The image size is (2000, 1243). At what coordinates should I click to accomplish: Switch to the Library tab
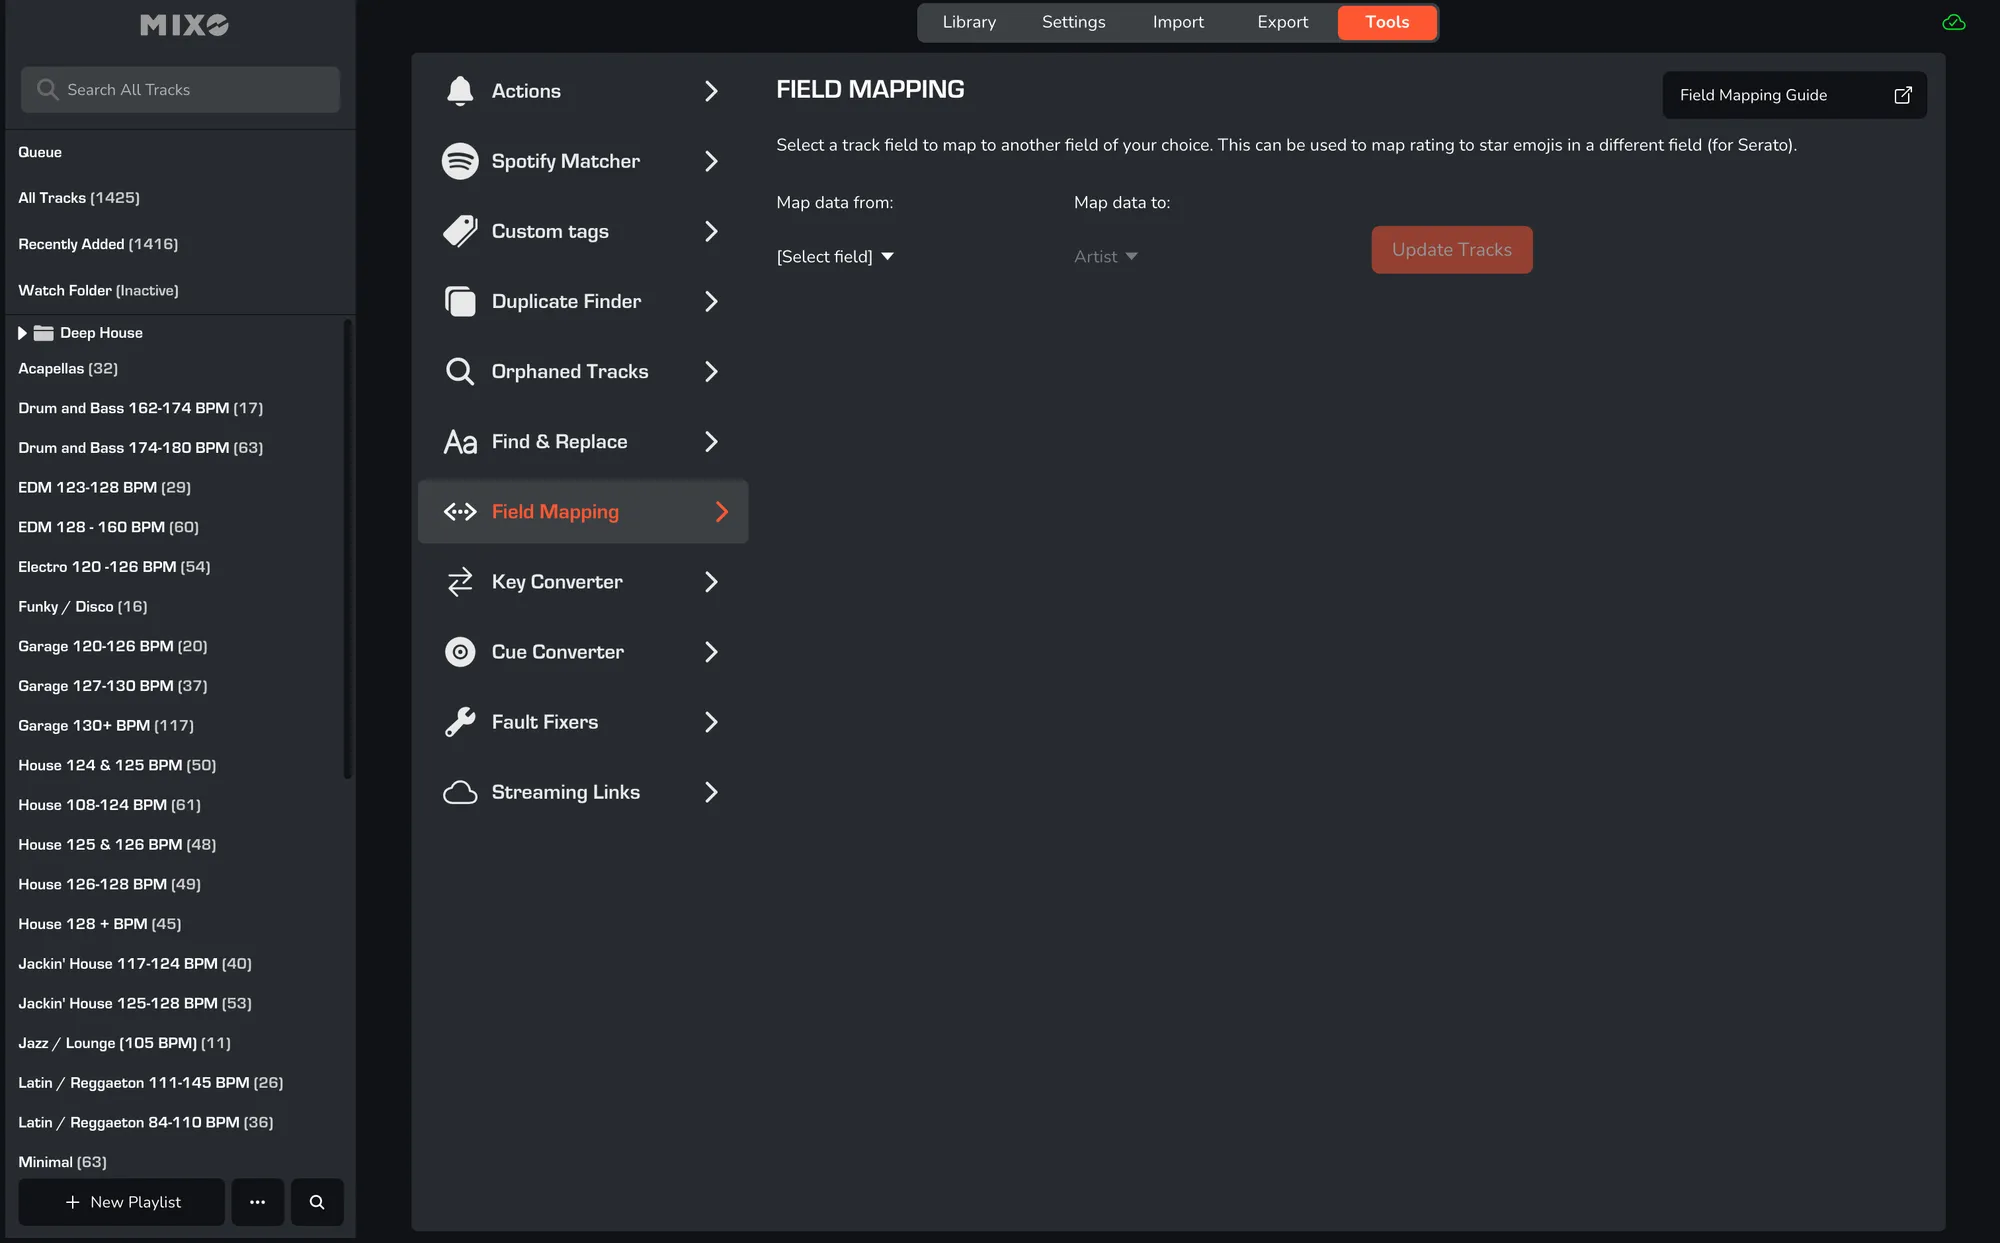click(969, 22)
